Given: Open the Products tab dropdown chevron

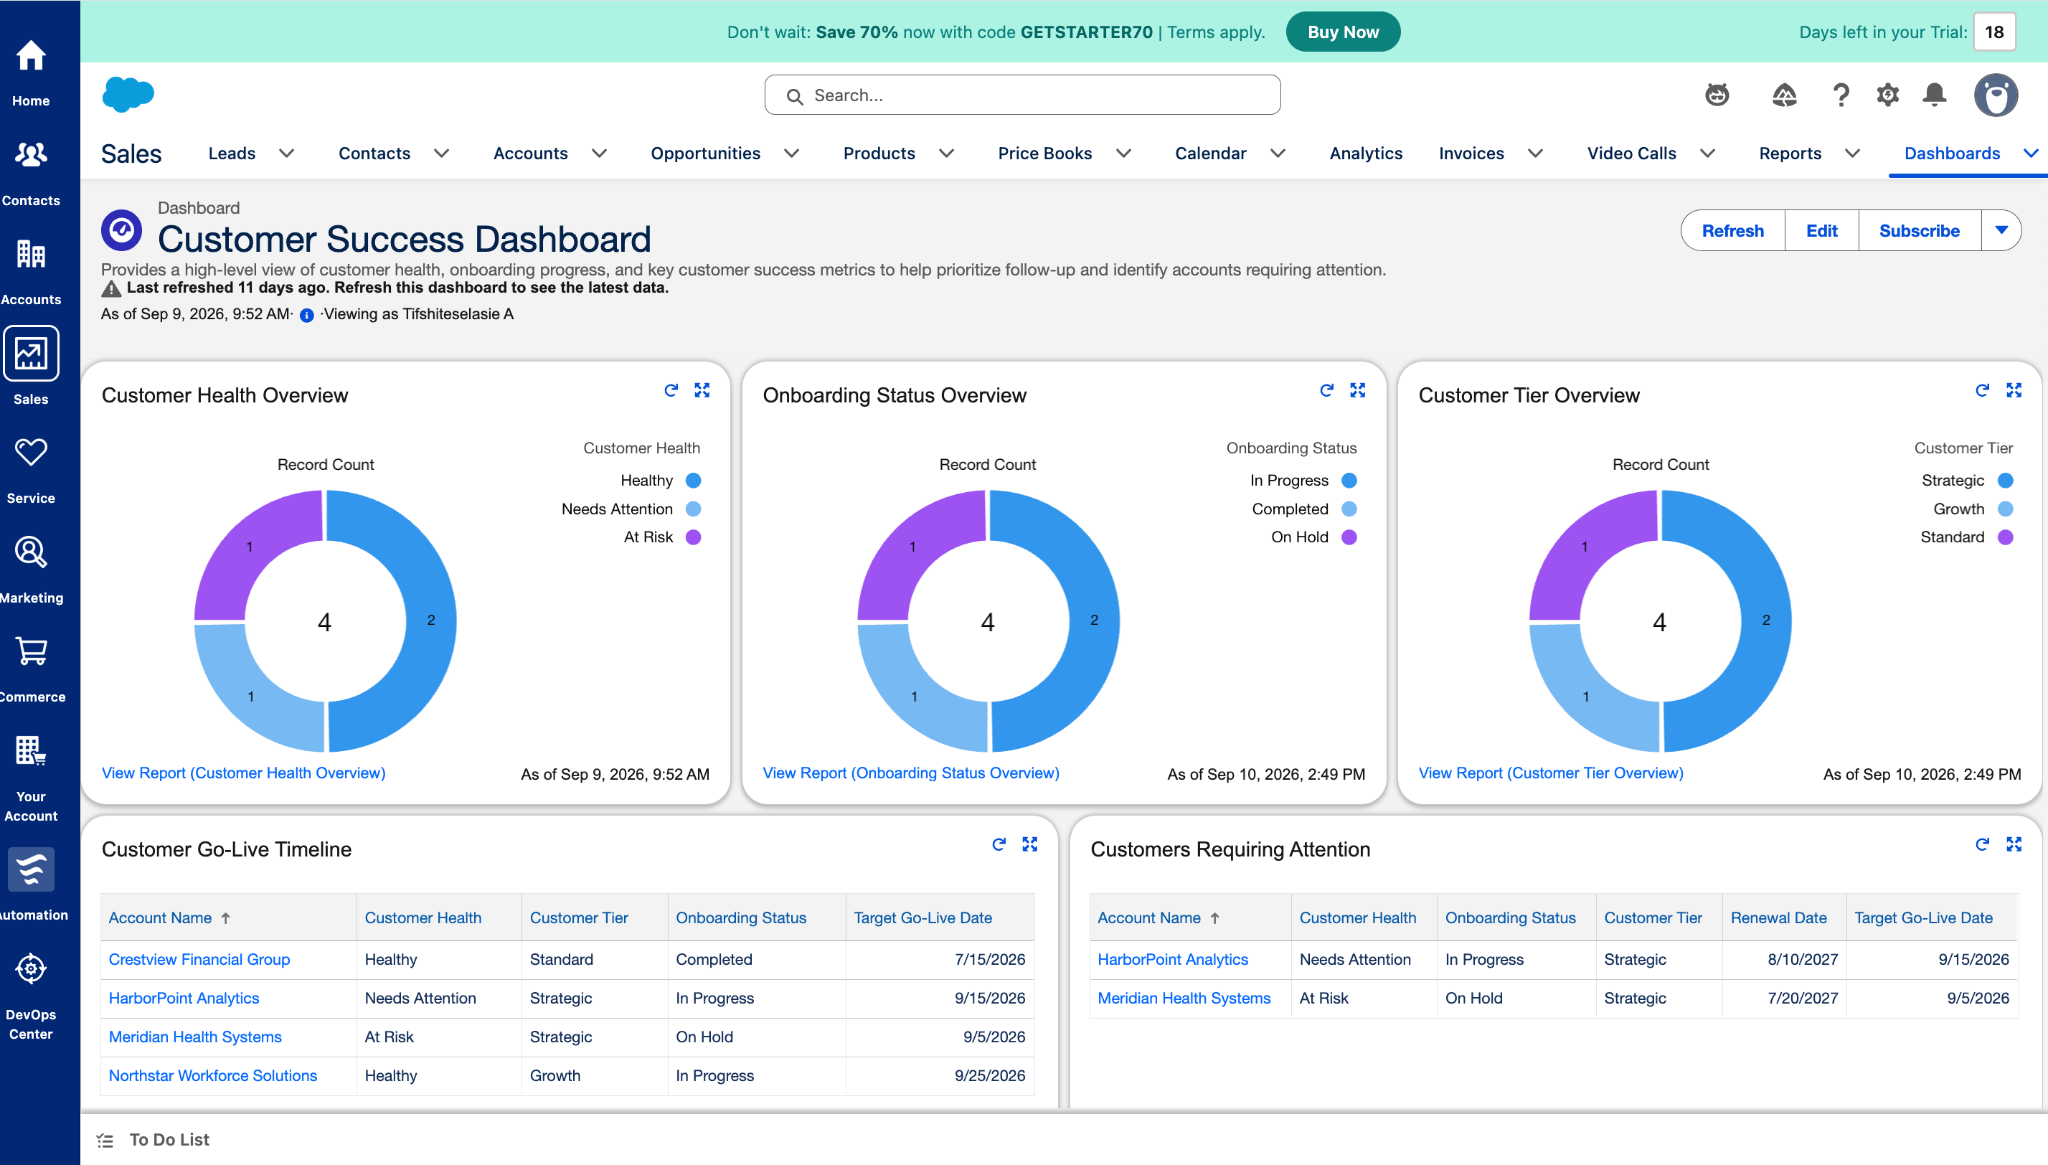Looking at the screenshot, I should (946, 153).
